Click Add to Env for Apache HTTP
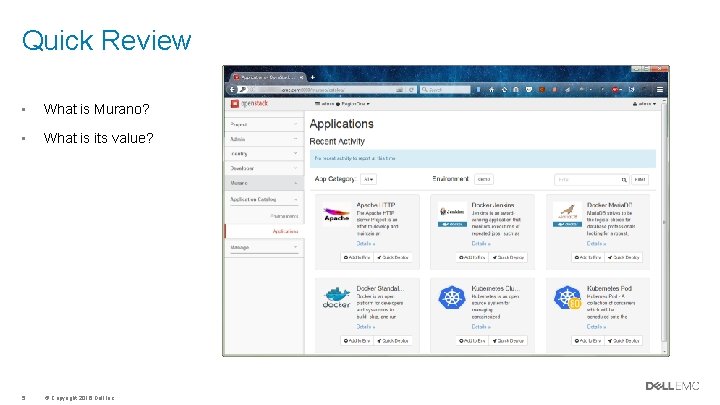Screen dimensions: 720x405 coord(357,258)
